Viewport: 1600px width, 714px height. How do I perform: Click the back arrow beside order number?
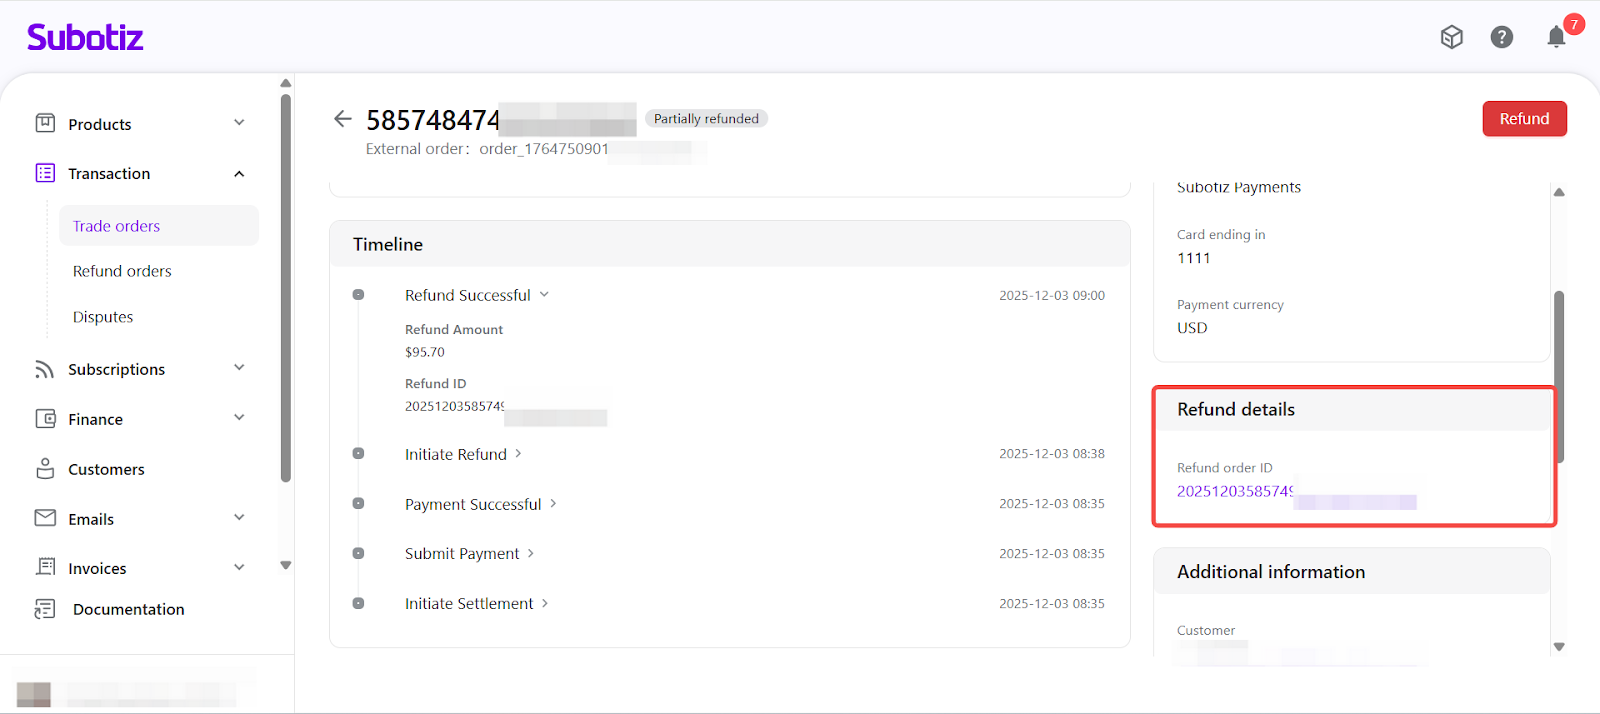(x=342, y=119)
